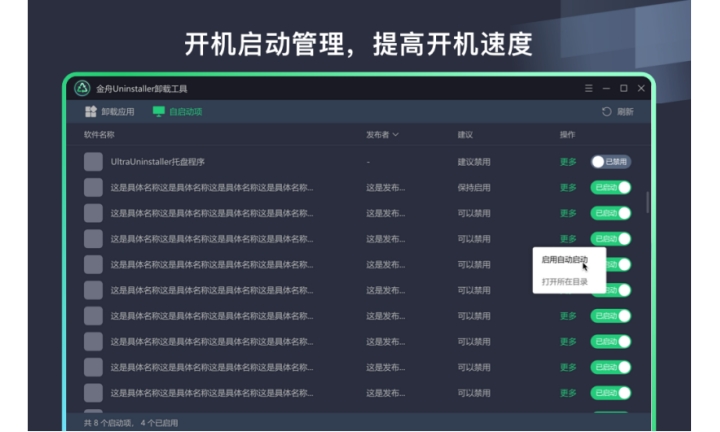Open the hamburger menu in title bar
The image size is (720, 432).
click(x=588, y=88)
